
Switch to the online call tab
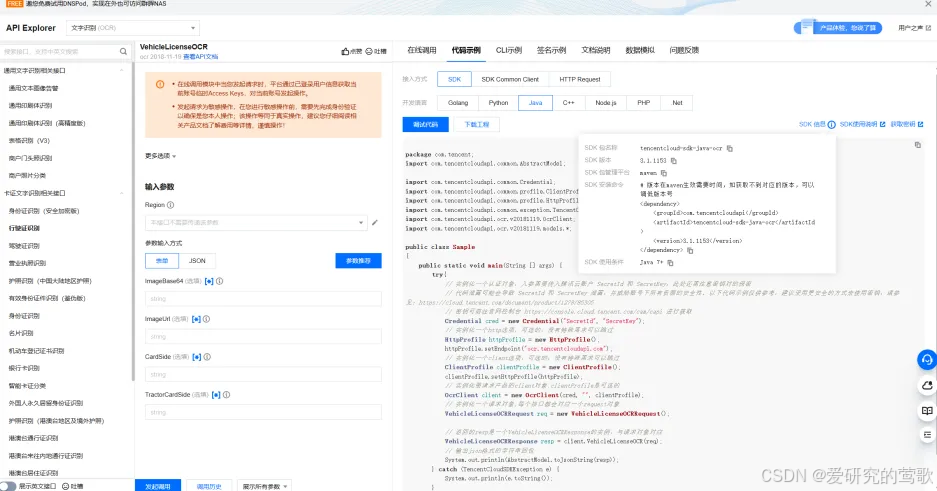click(x=422, y=50)
